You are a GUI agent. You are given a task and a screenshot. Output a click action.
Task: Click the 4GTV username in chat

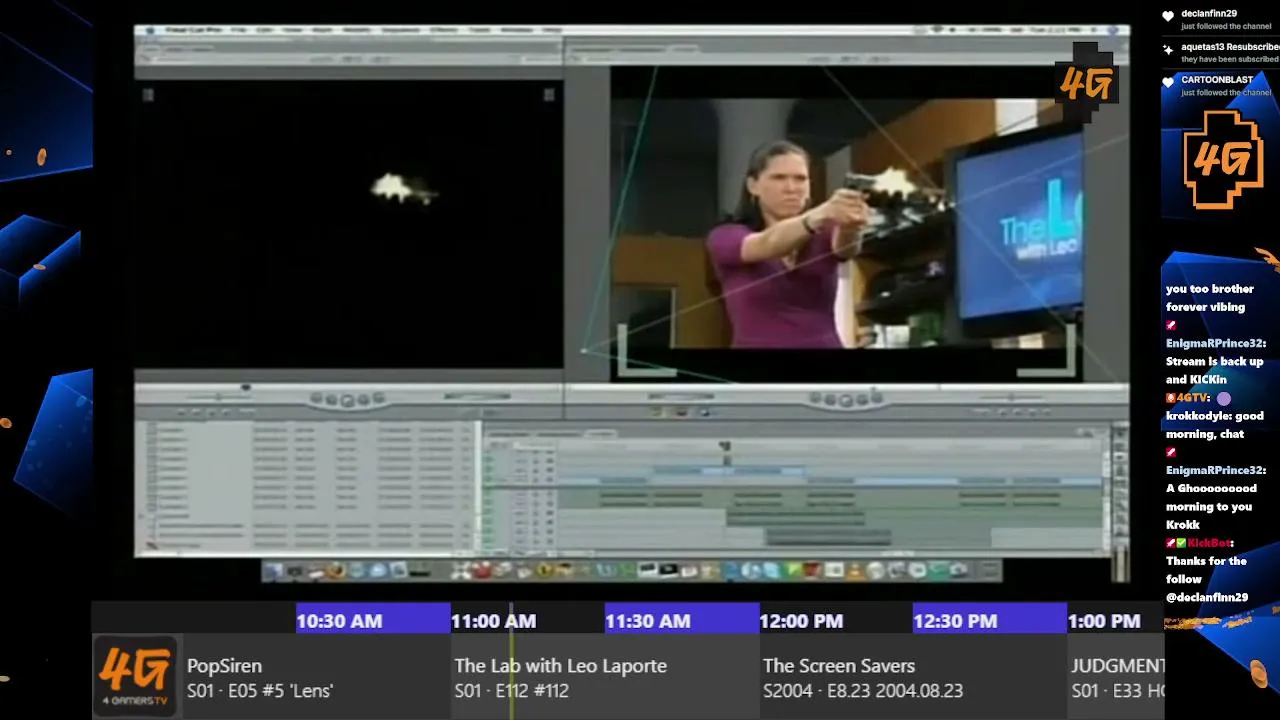click(1192, 398)
